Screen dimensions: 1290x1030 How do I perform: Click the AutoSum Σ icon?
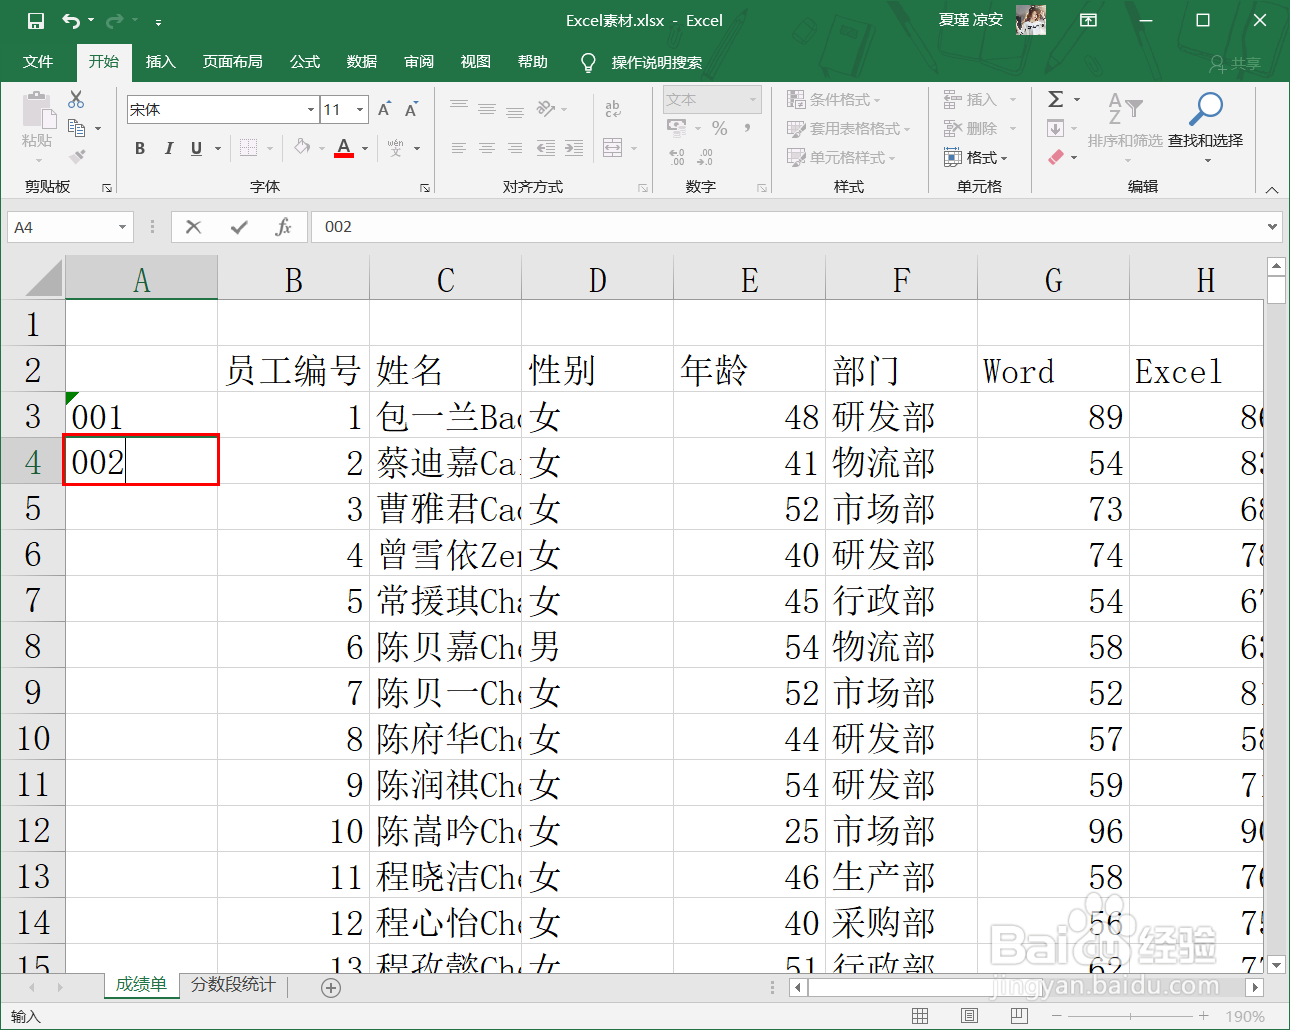click(1057, 99)
